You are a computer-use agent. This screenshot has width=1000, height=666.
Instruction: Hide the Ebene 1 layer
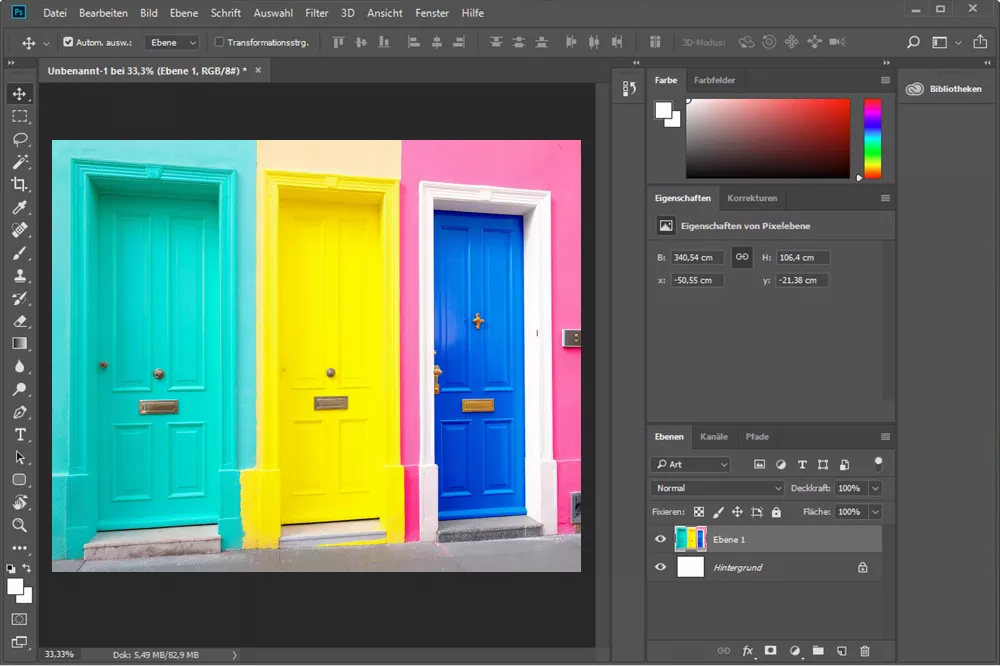(x=659, y=539)
